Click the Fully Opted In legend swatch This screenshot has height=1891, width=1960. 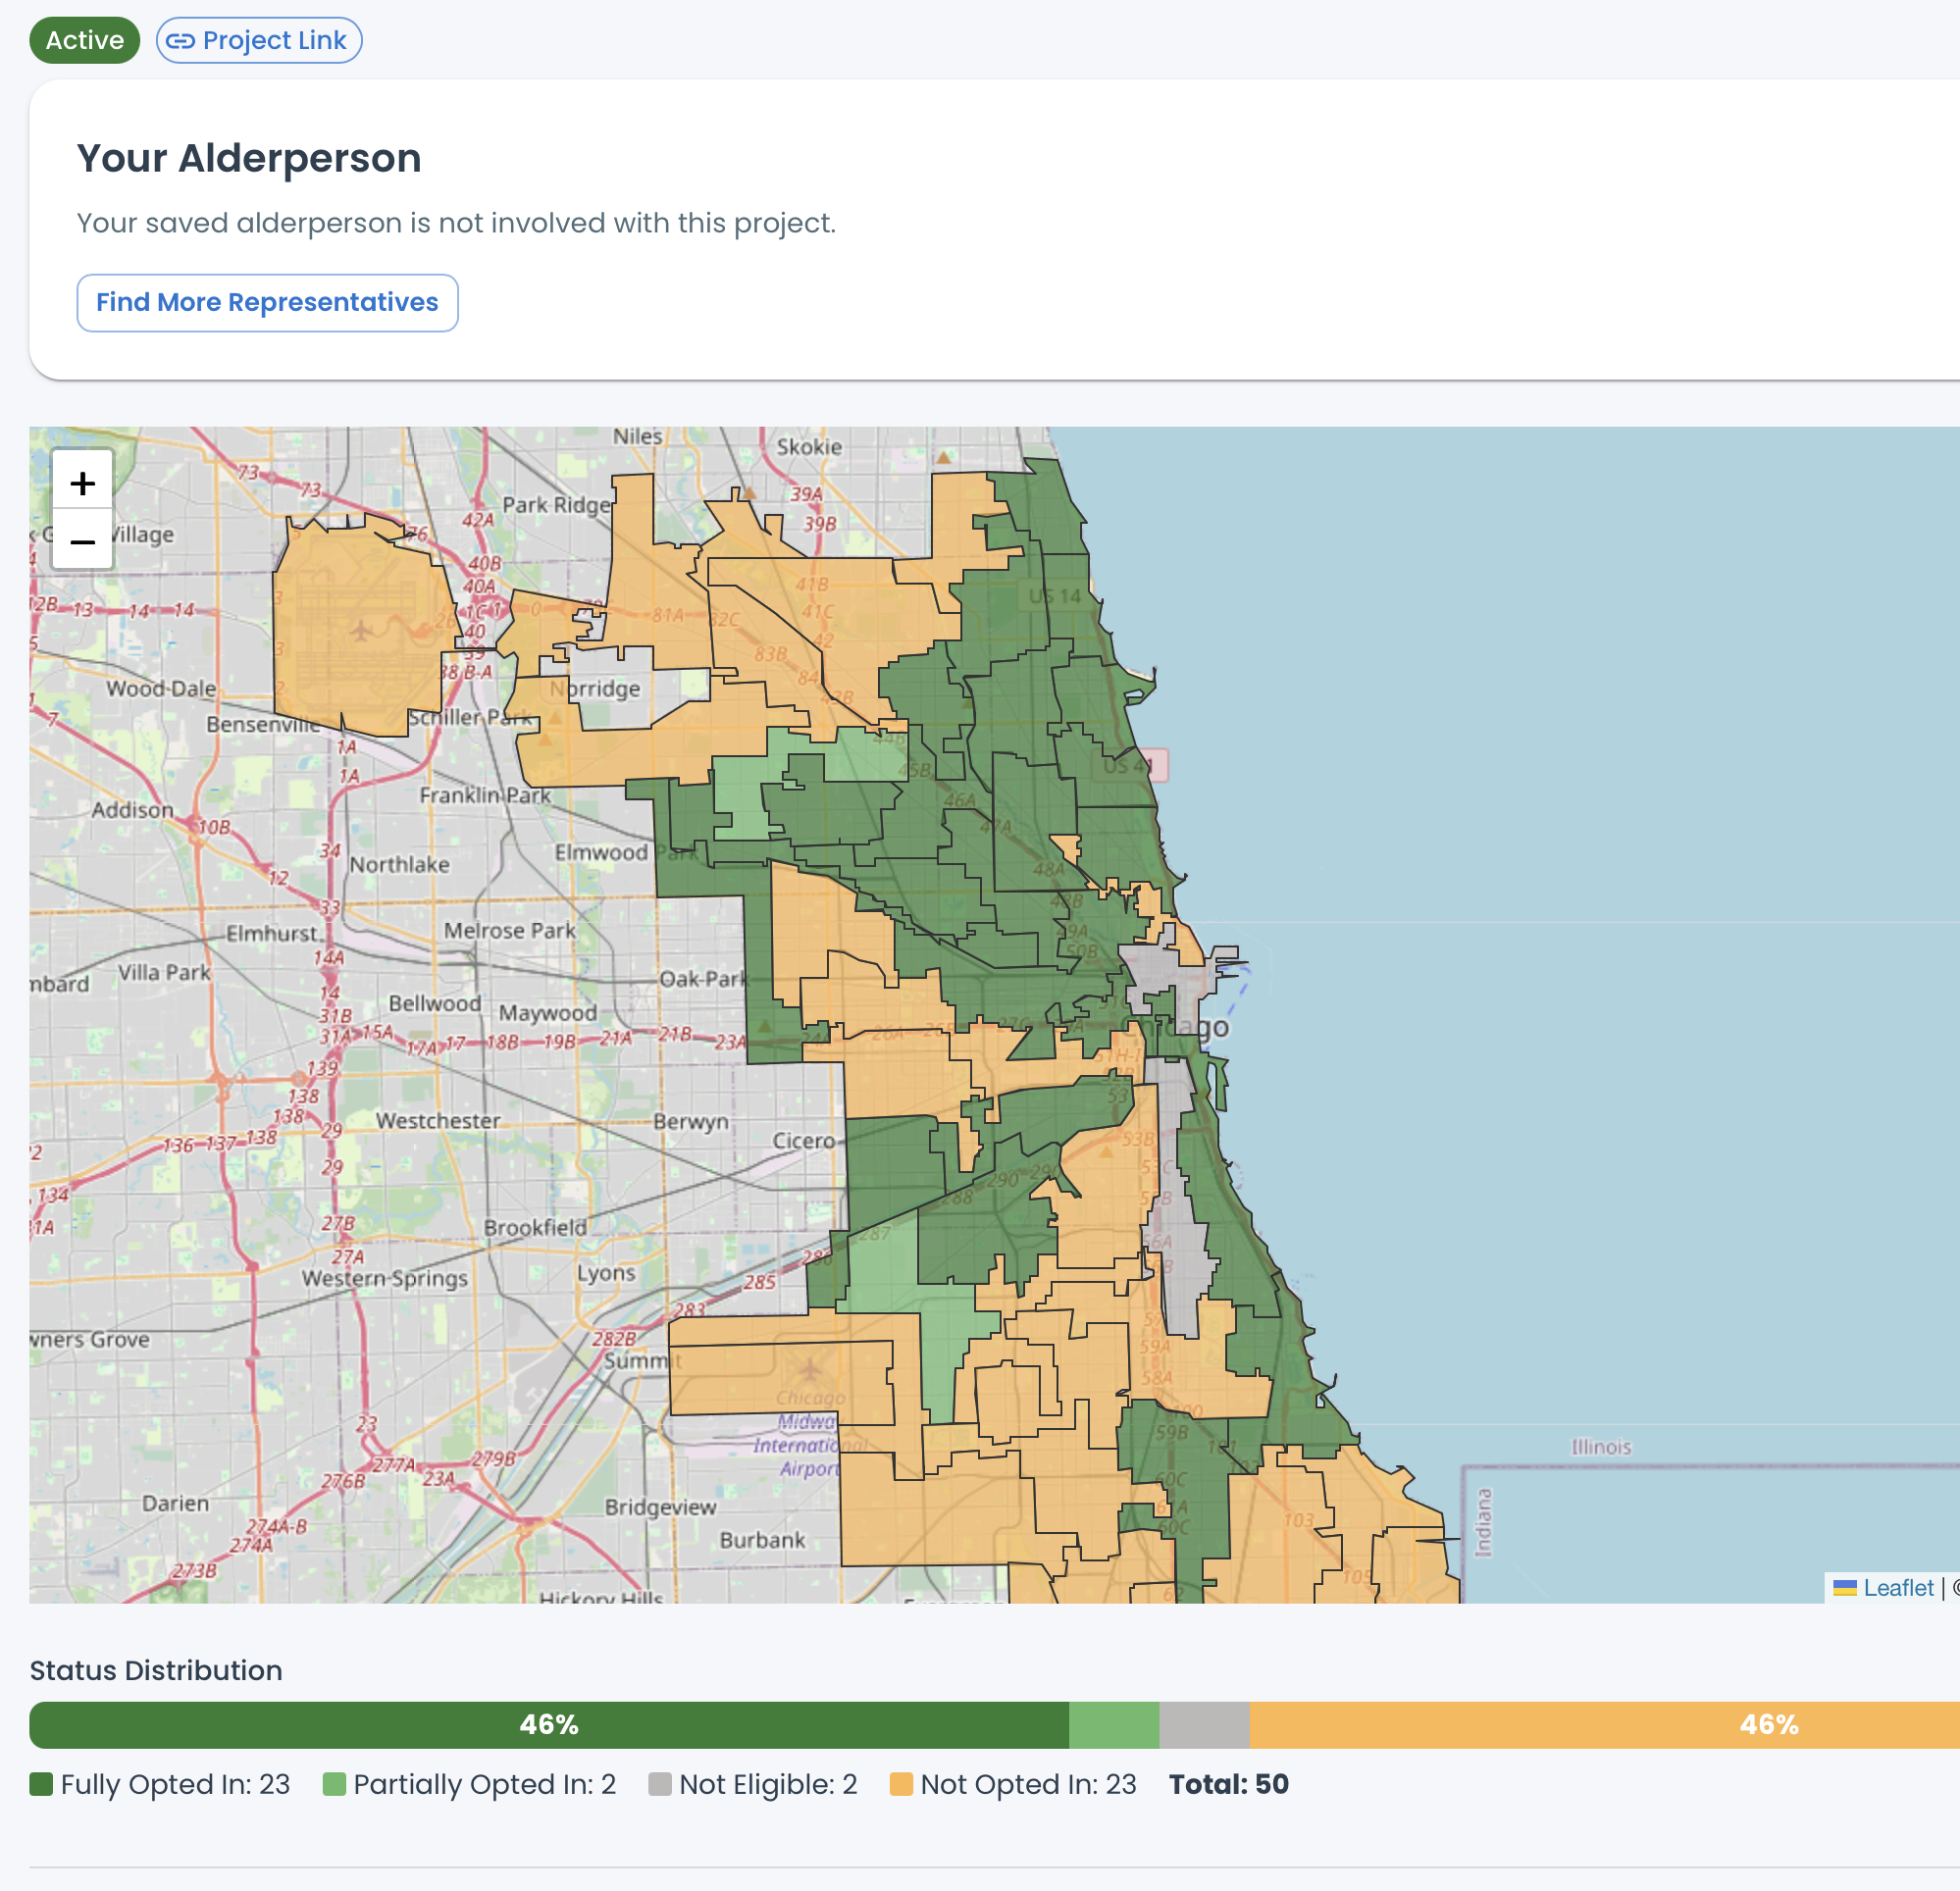pos(41,1784)
